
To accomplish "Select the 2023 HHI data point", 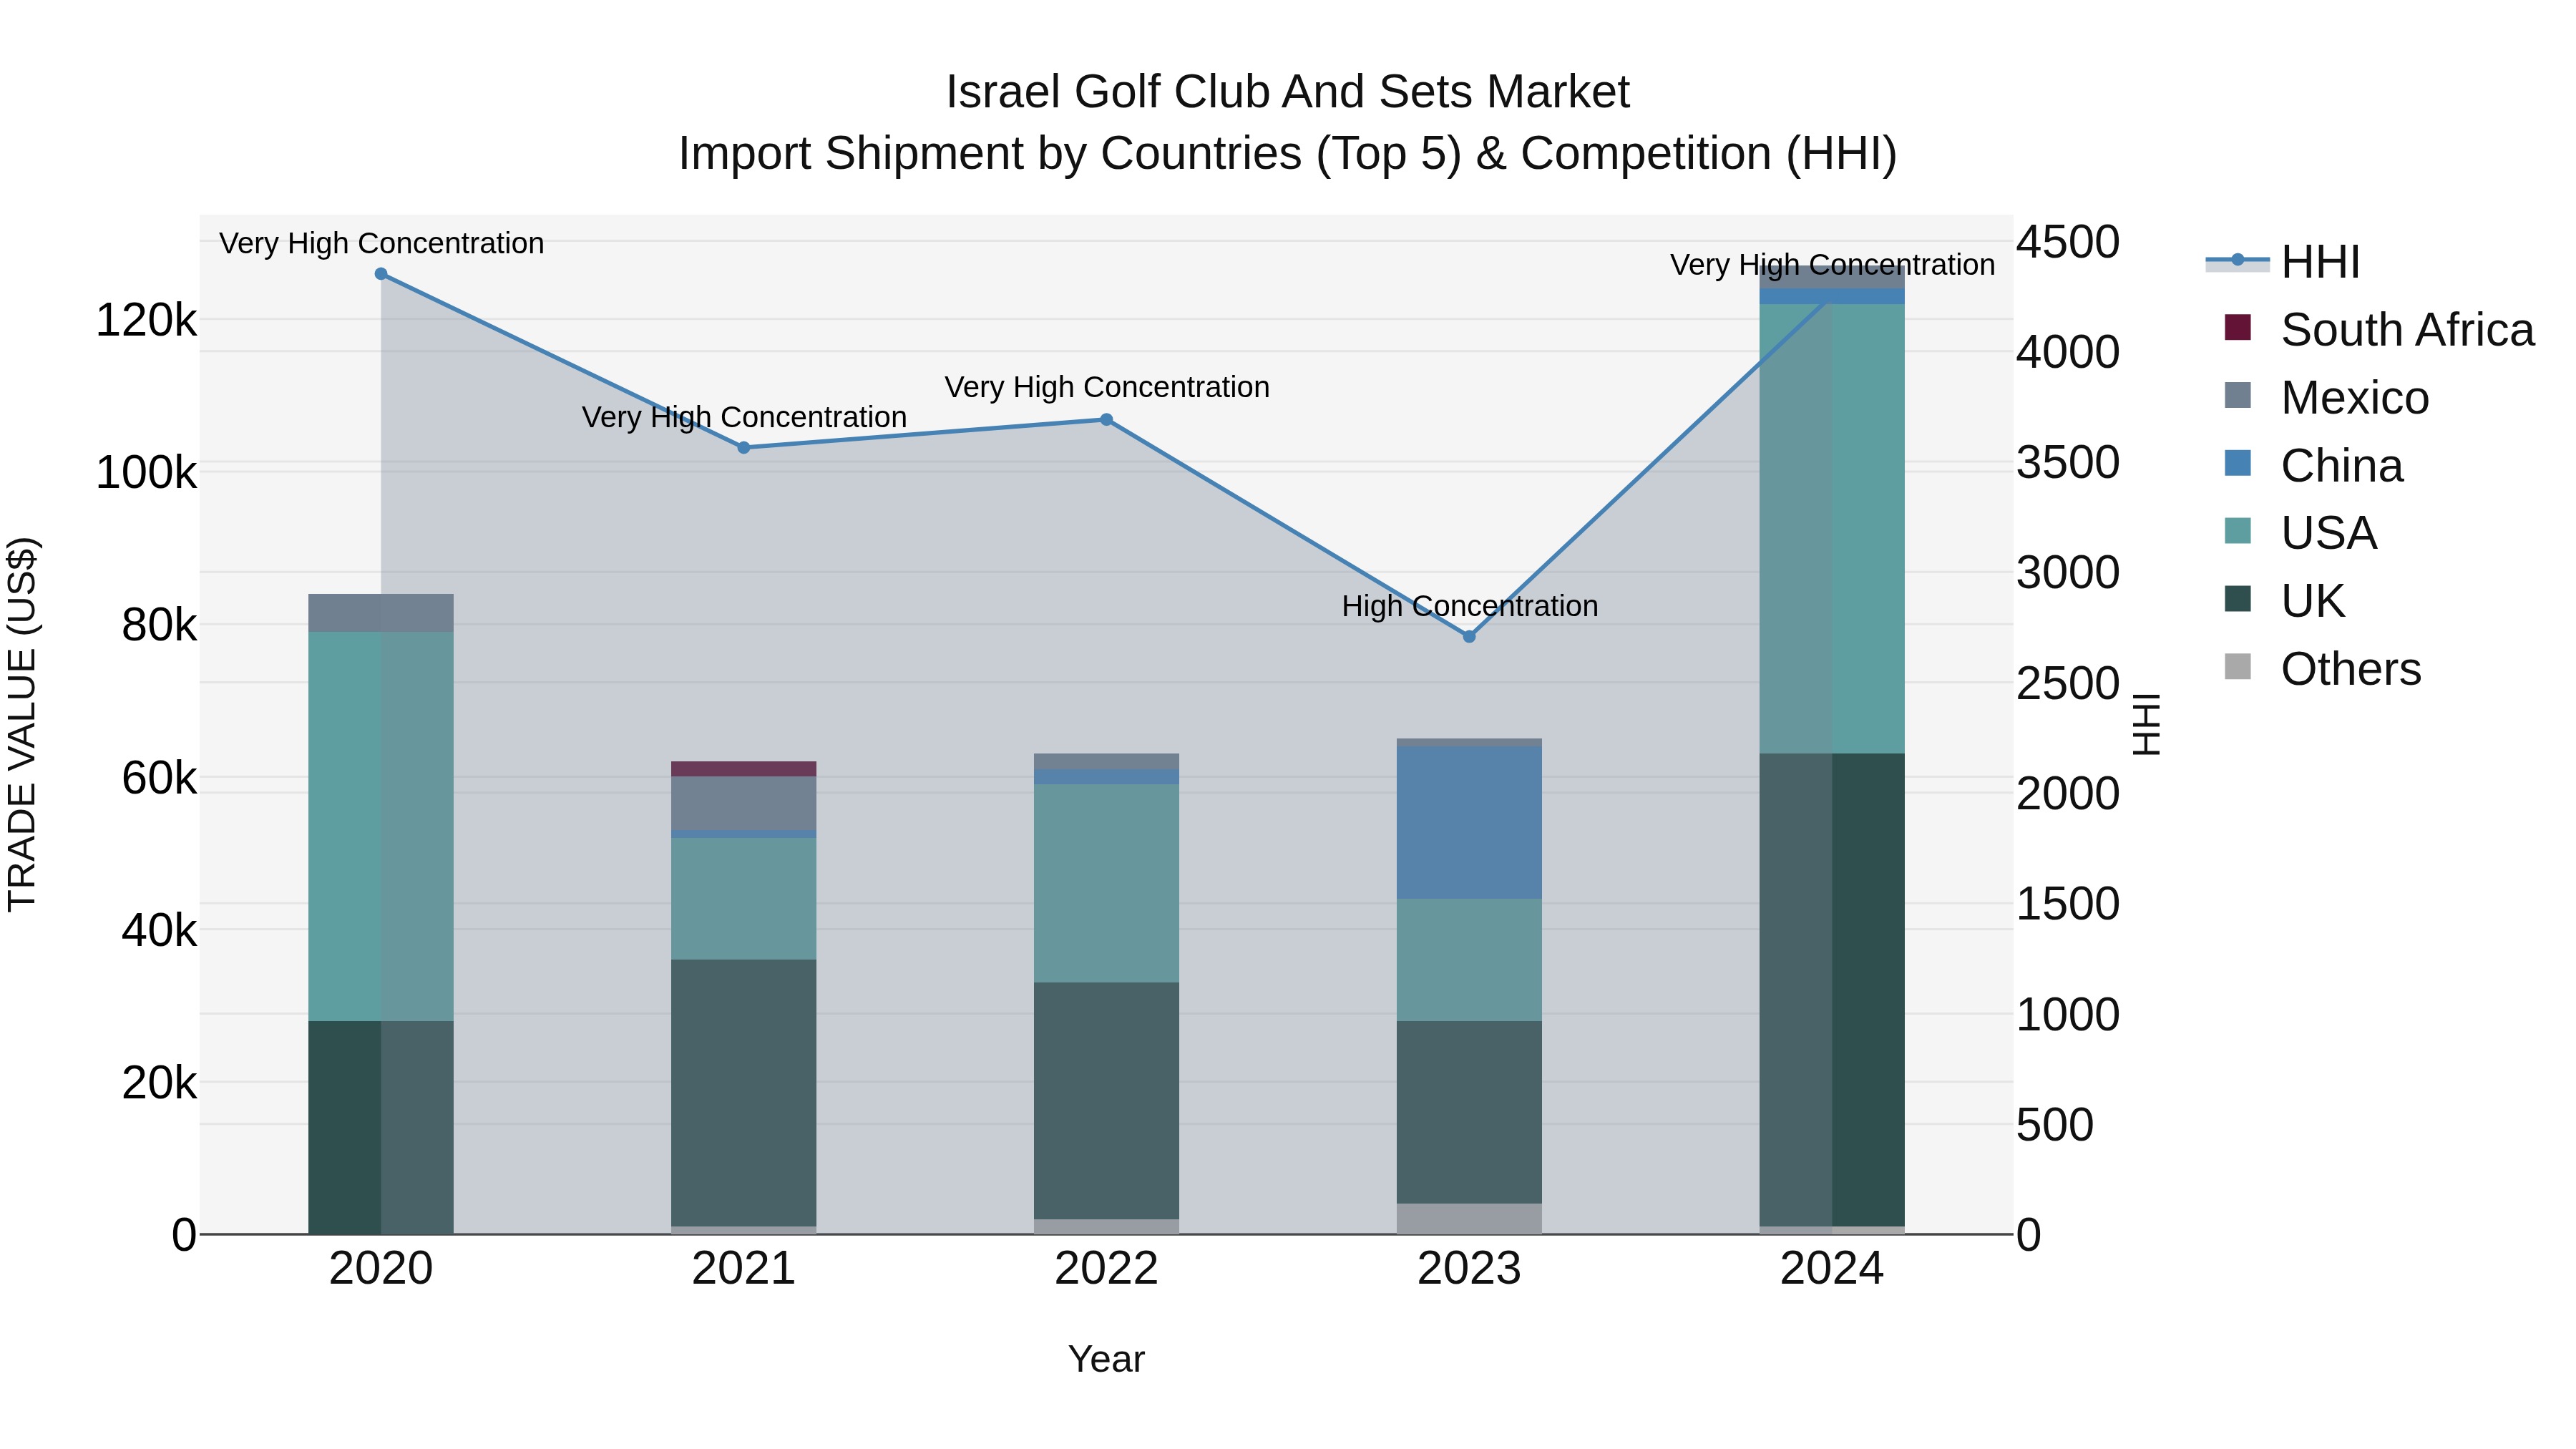I will 1469,637.
